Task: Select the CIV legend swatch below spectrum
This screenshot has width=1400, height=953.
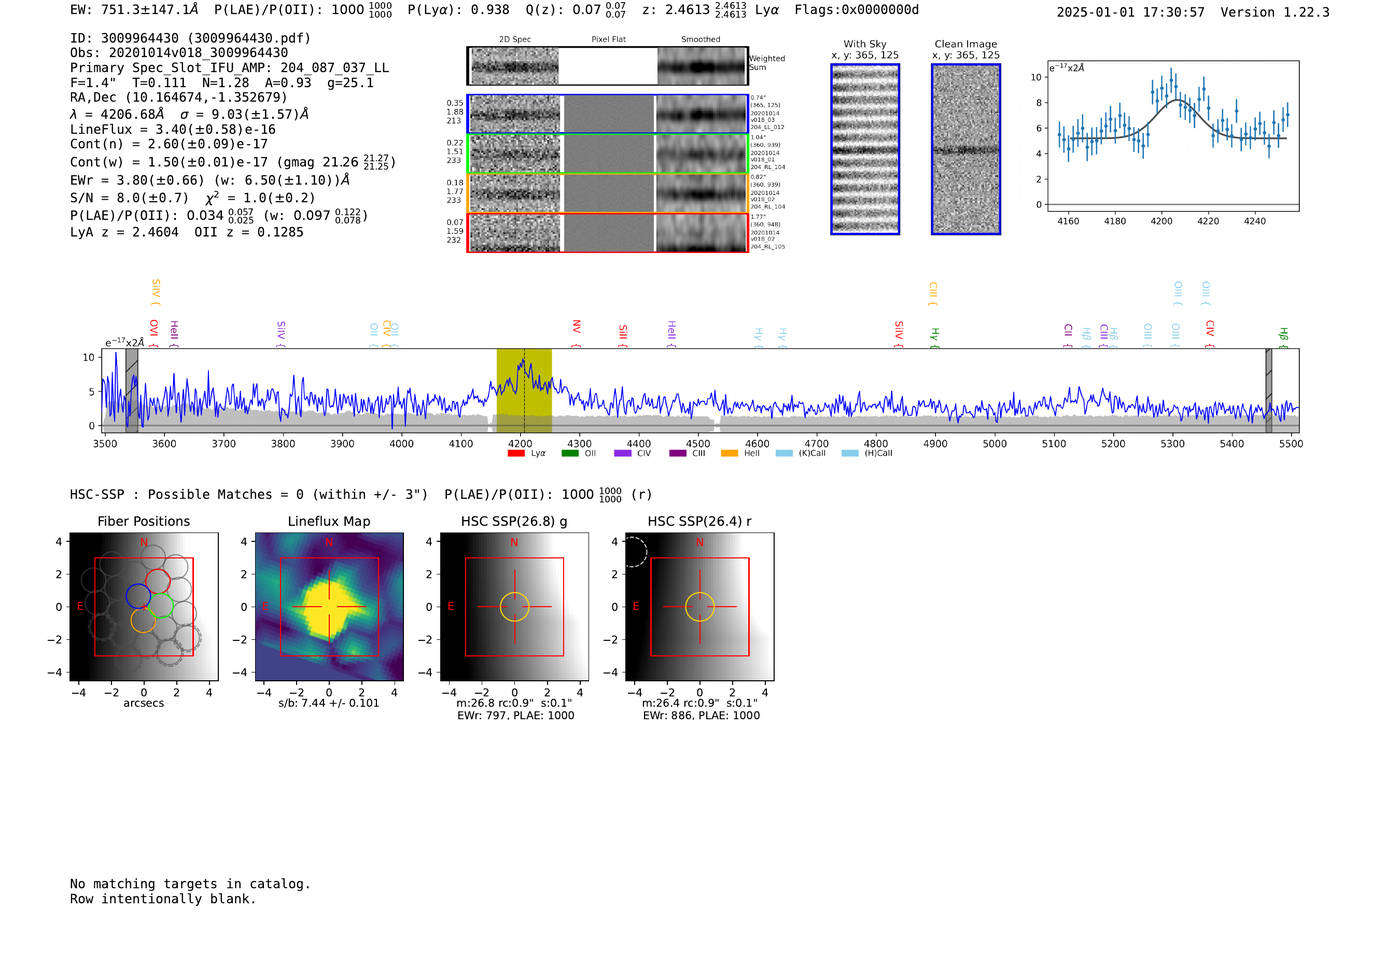Action: [x=623, y=453]
